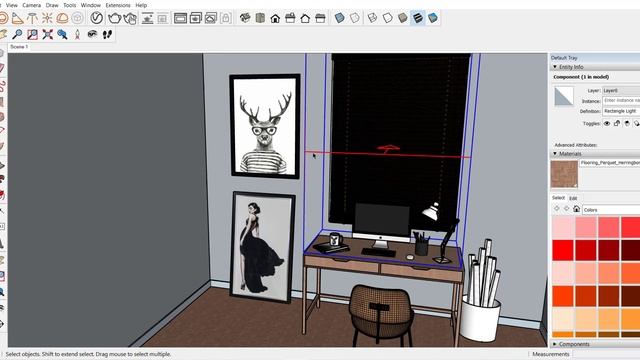The width and height of the screenshot is (640, 360).
Task: Switch to Iso view
Action: [245, 18]
